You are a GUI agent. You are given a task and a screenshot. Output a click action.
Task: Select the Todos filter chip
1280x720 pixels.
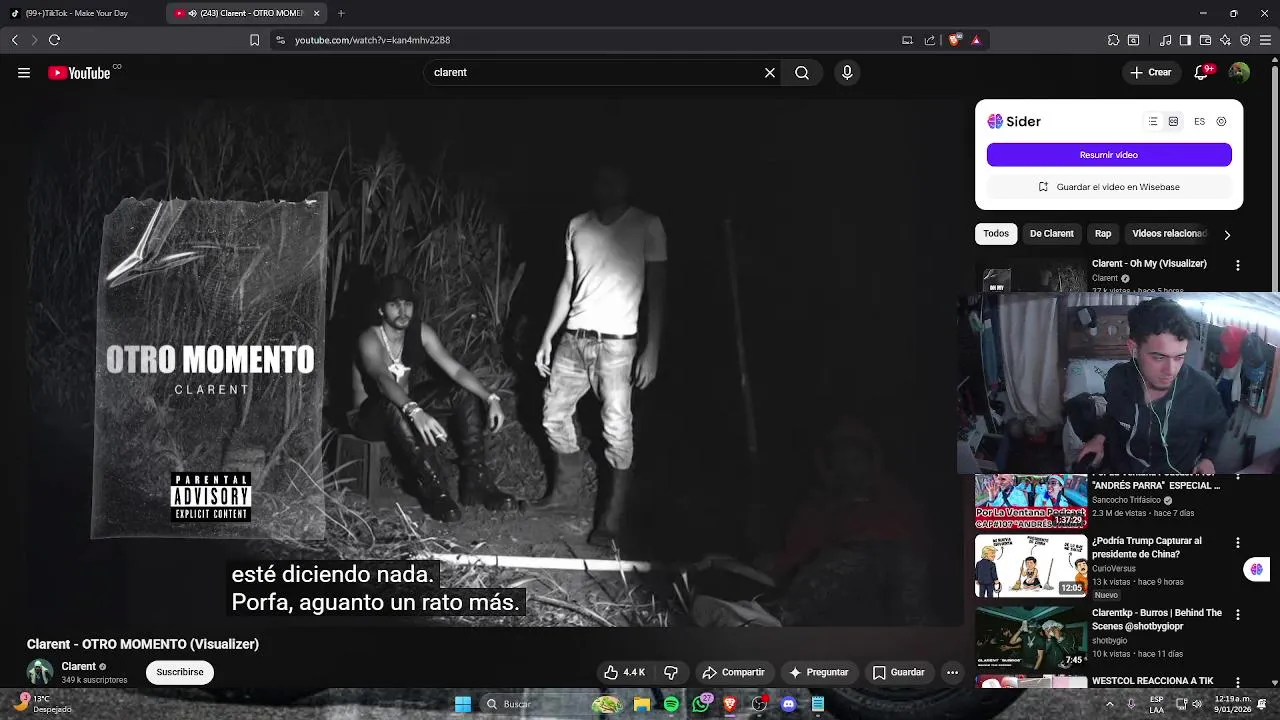click(996, 233)
